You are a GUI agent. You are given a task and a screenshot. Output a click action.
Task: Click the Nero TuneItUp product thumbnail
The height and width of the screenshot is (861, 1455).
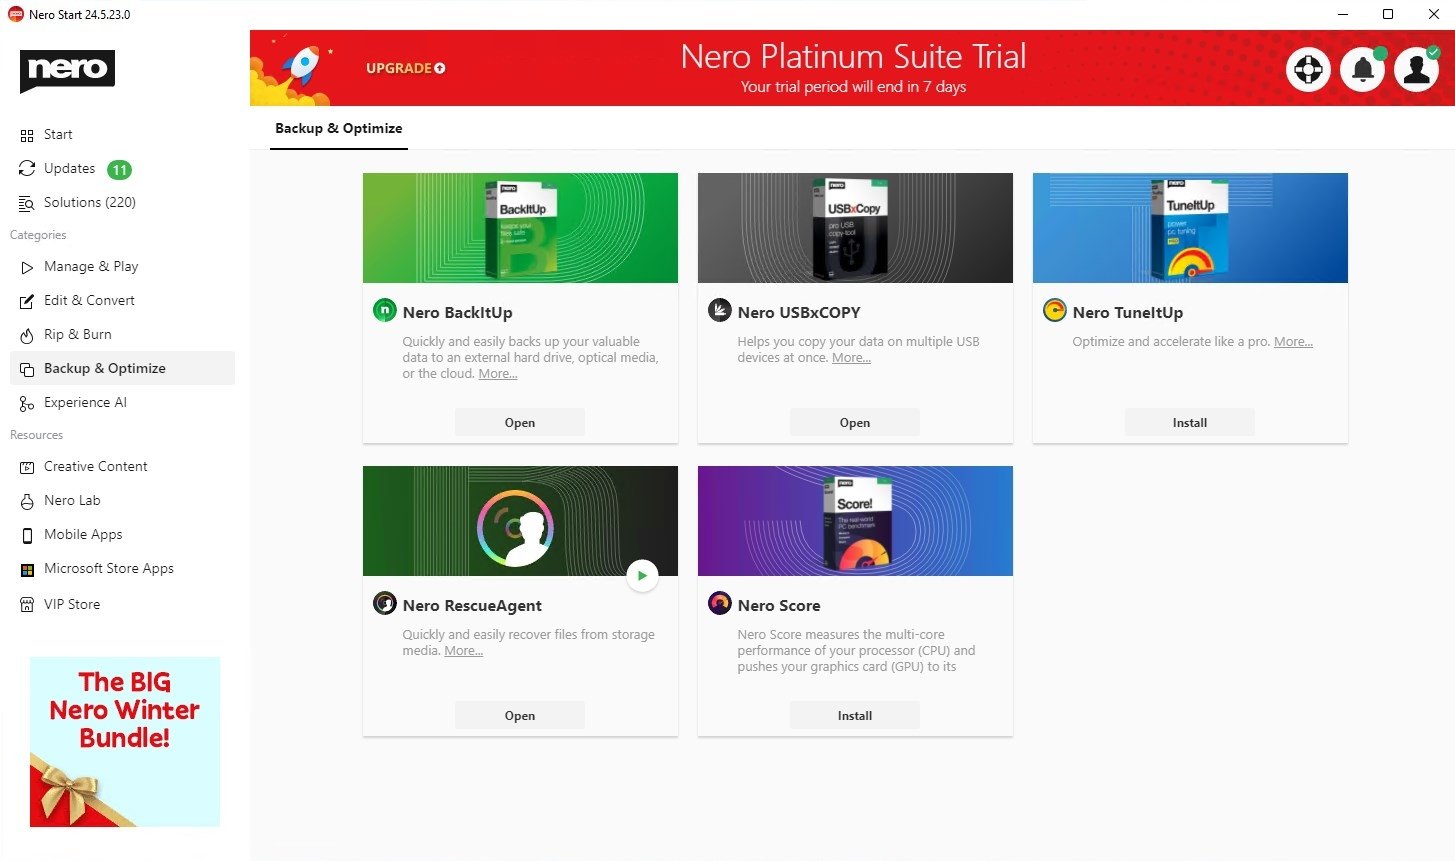coord(1190,228)
